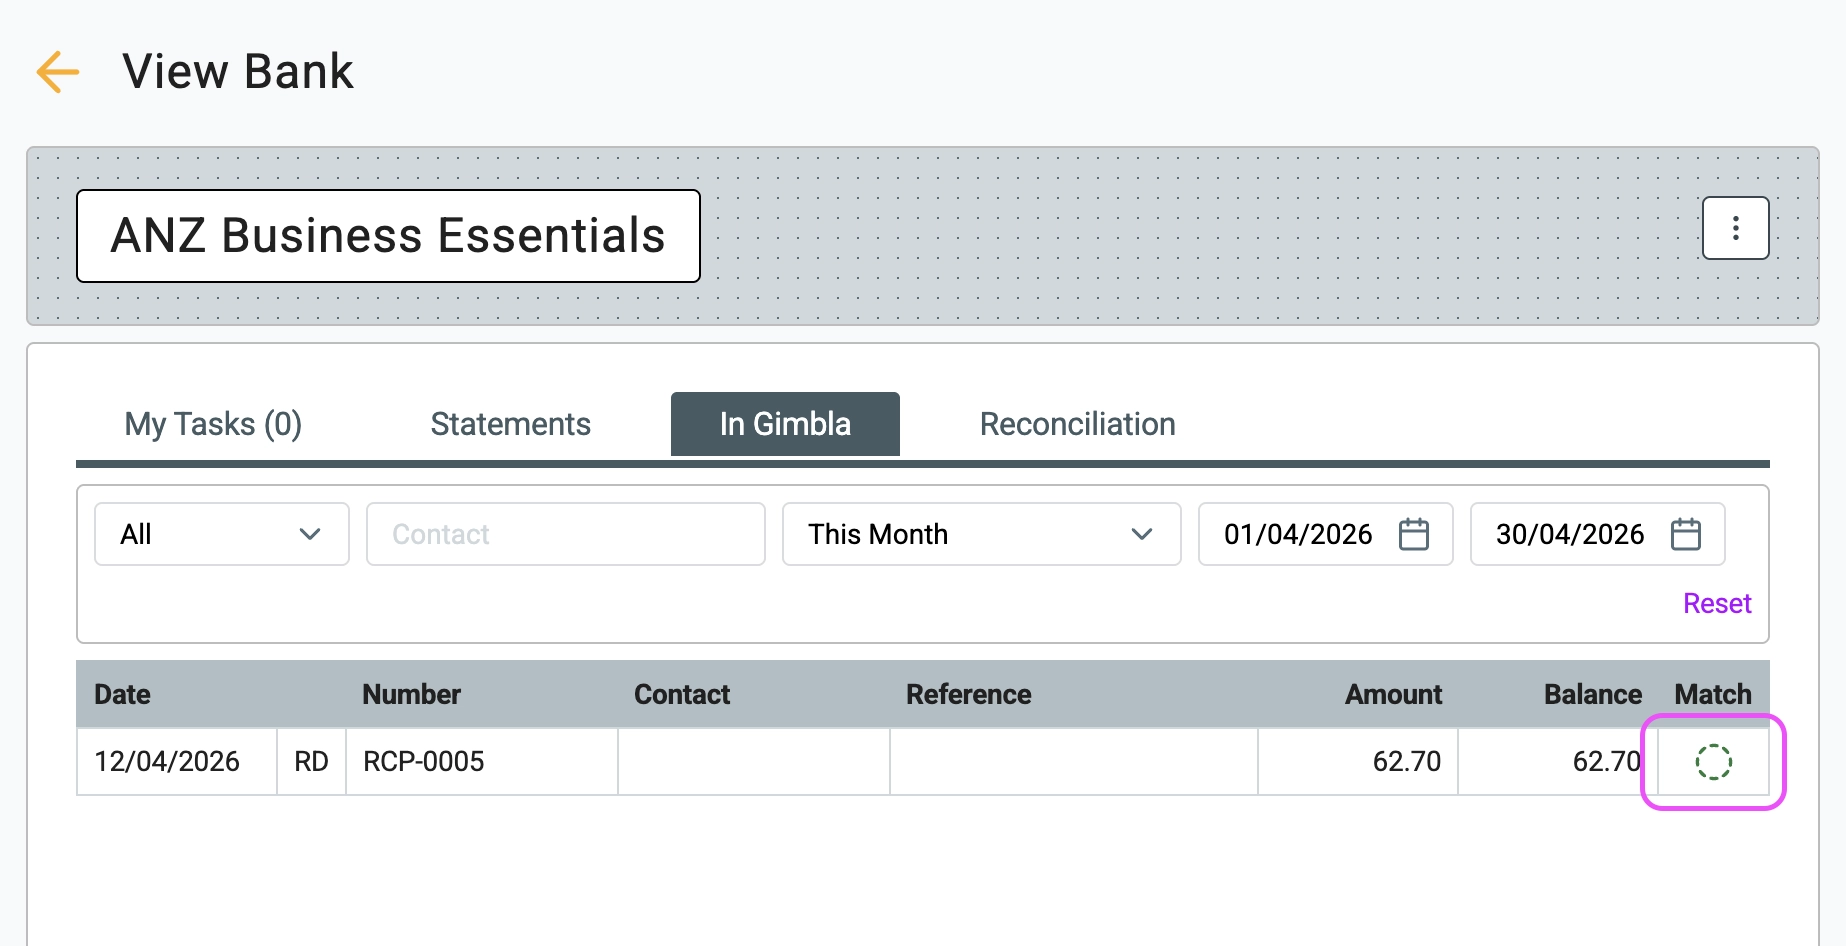Click the ANZ Business Essentials account name
The image size is (1846, 946).
click(x=388, y=236)
